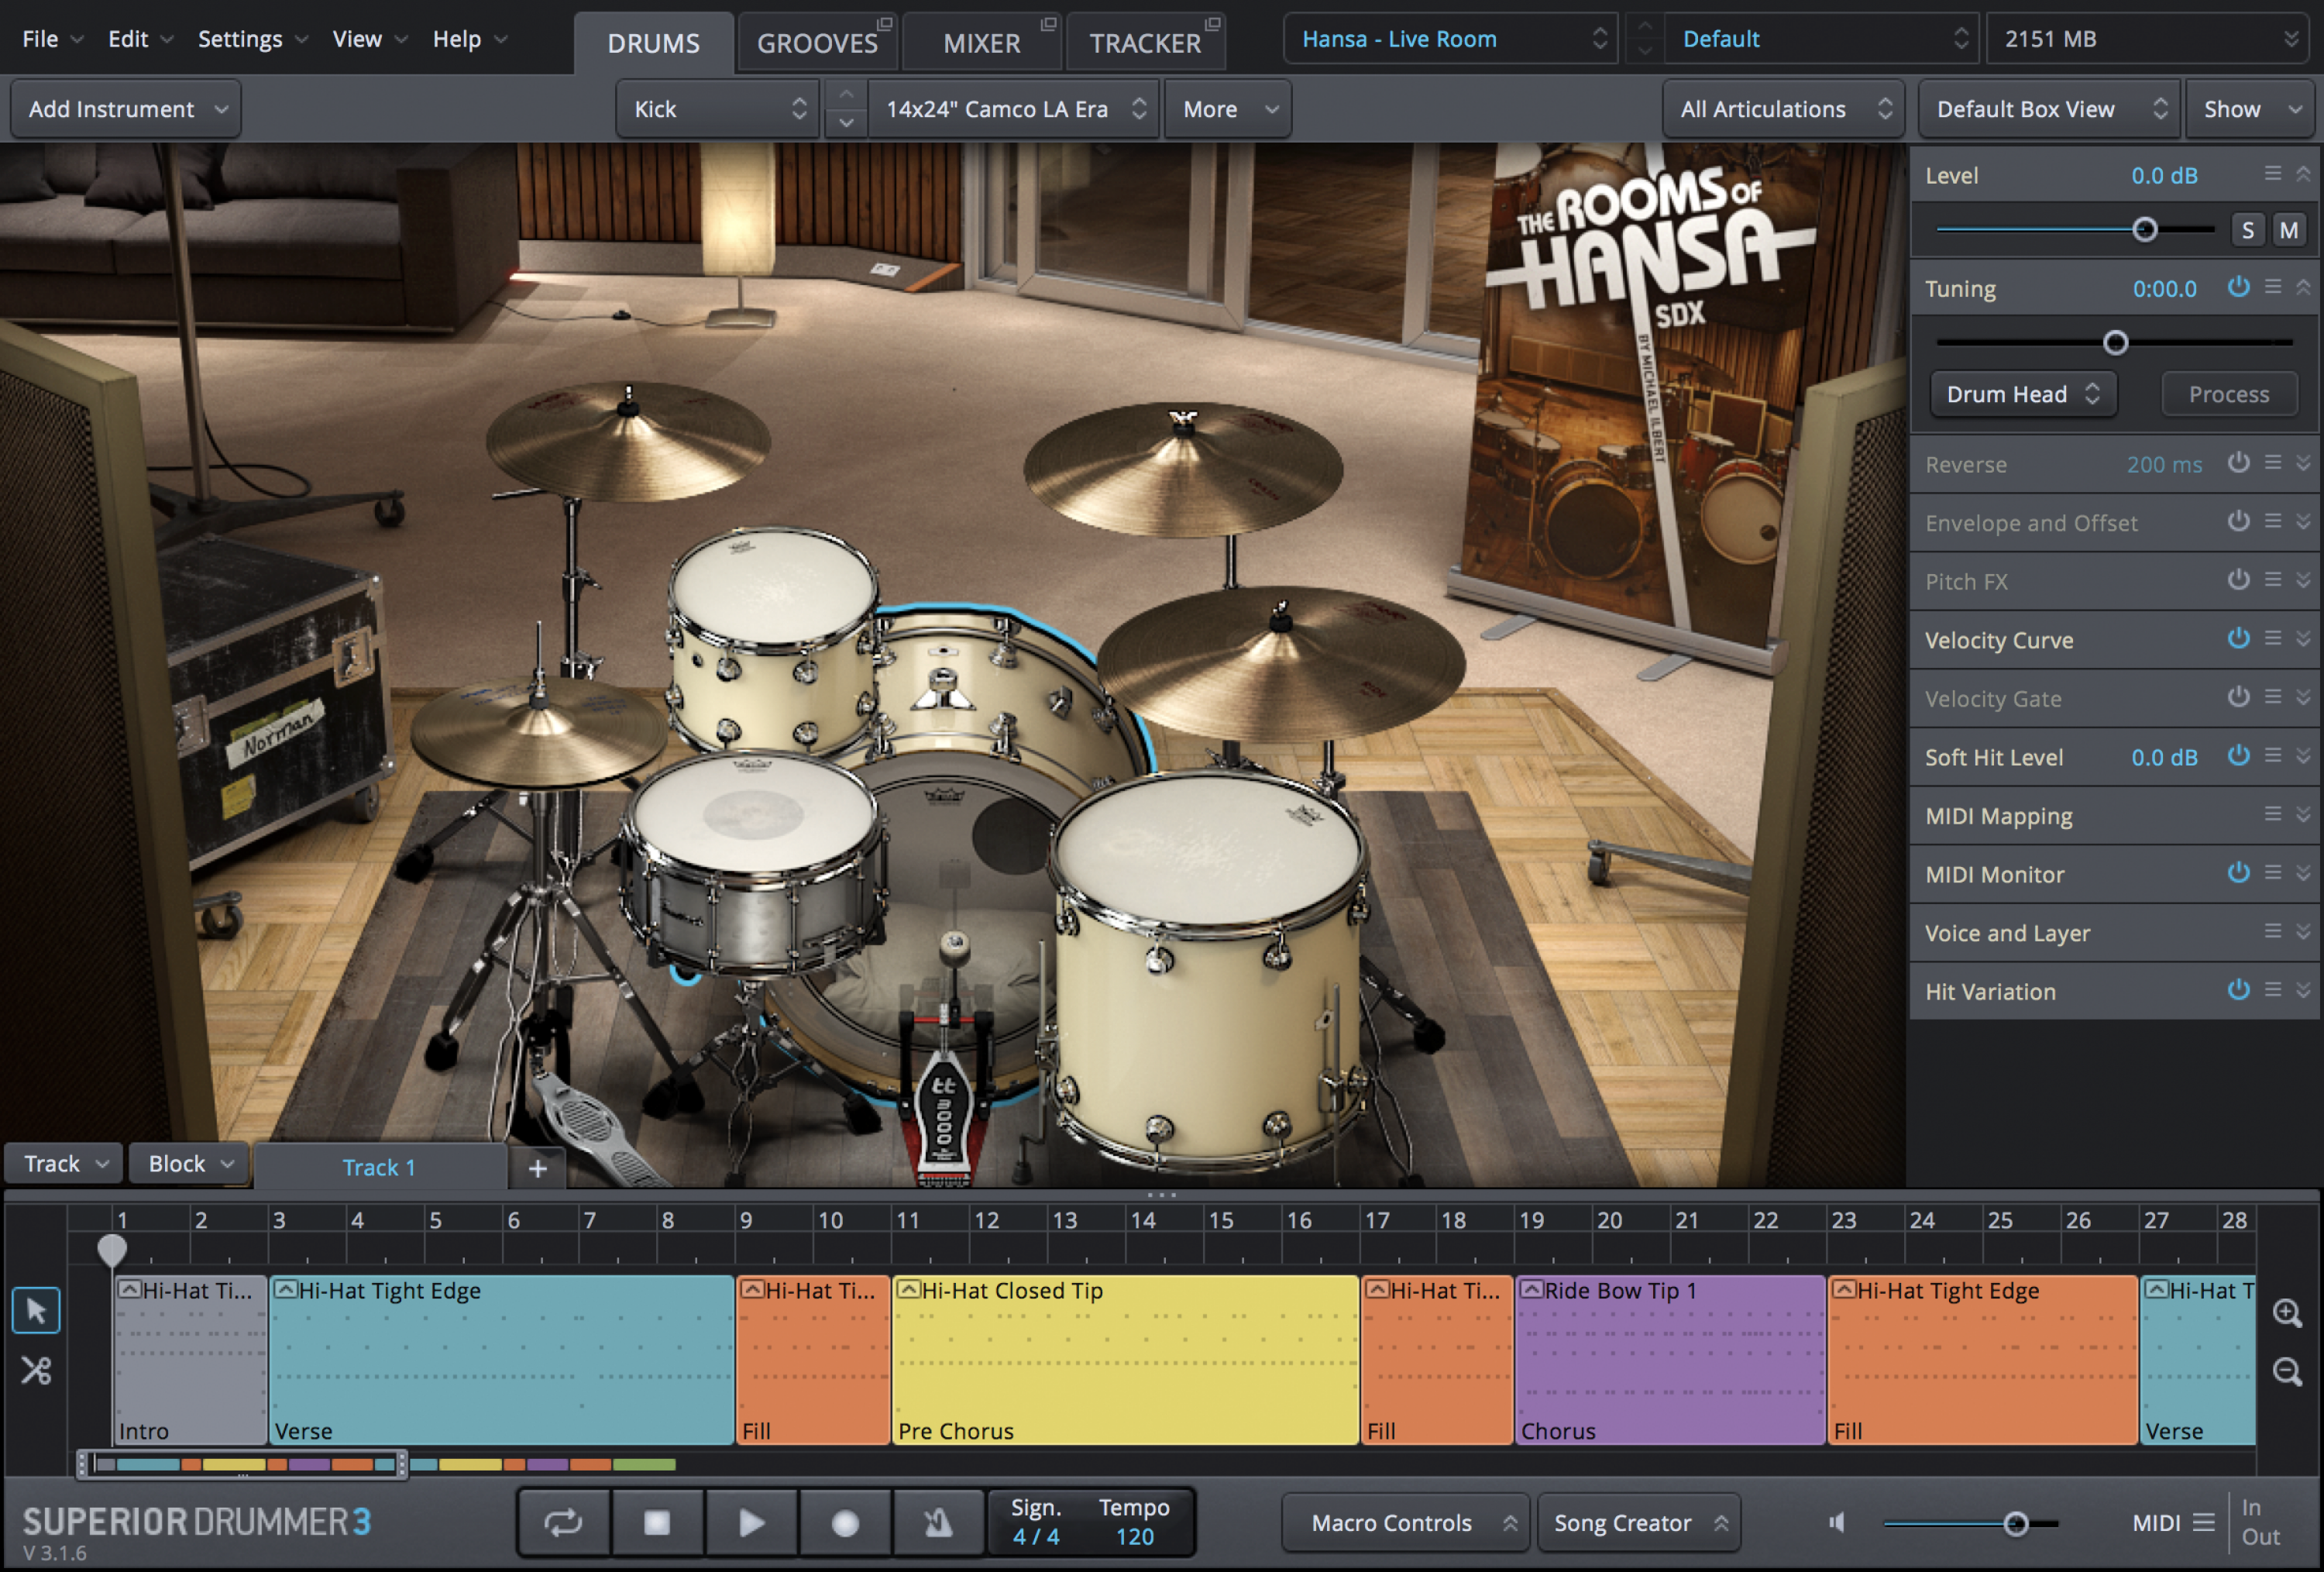Select the arrow pointer tool in the timeline
2324x1572 pixels.
tap(35, 1310)
